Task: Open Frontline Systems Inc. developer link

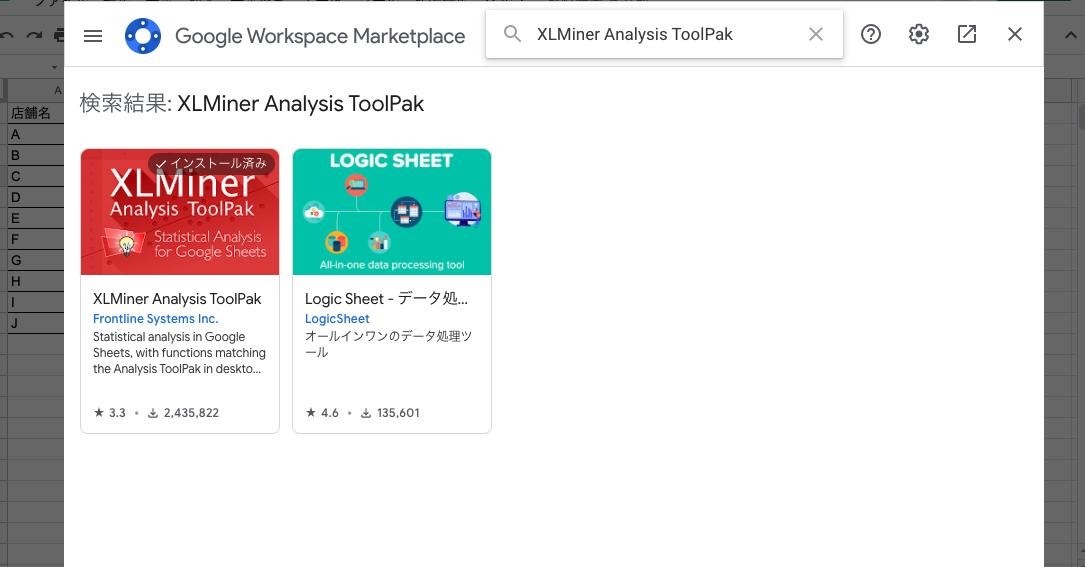Action: point(156,318)
